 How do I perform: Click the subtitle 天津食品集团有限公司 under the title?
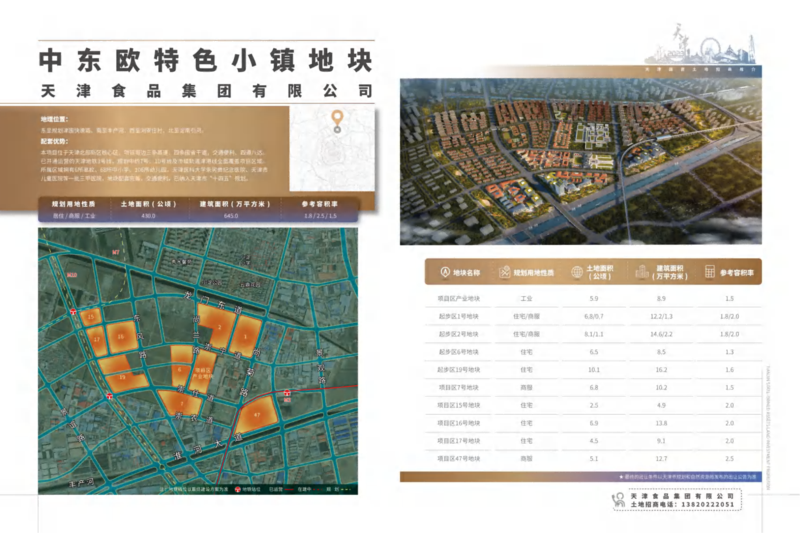[207, 91]
